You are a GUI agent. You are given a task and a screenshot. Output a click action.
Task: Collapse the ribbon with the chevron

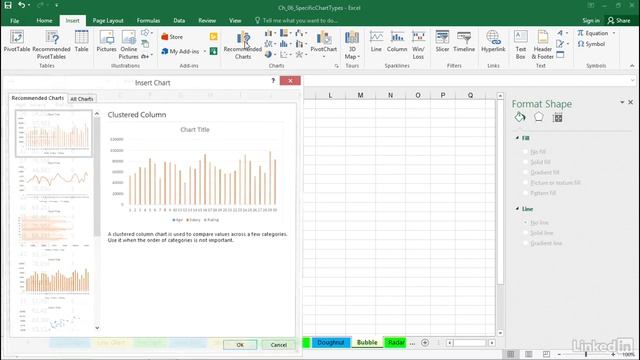pyautogui.click(x=632, y=66)
